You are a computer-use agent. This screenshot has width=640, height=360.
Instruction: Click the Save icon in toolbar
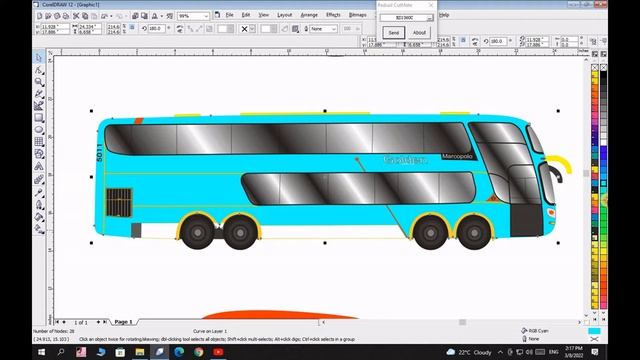57,16
